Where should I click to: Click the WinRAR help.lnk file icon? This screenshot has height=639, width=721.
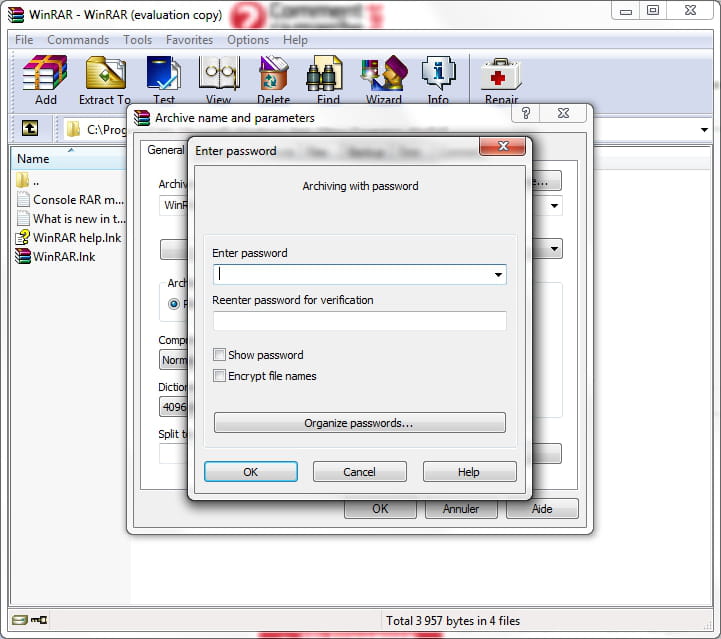click(23, 237)
